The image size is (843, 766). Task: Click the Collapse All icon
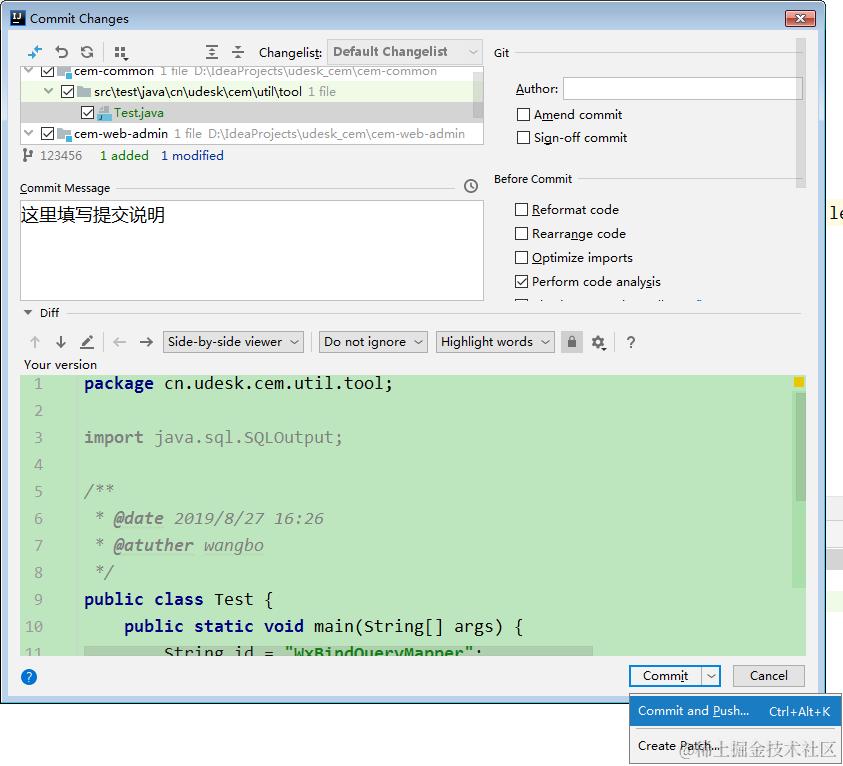coord(238,52)
